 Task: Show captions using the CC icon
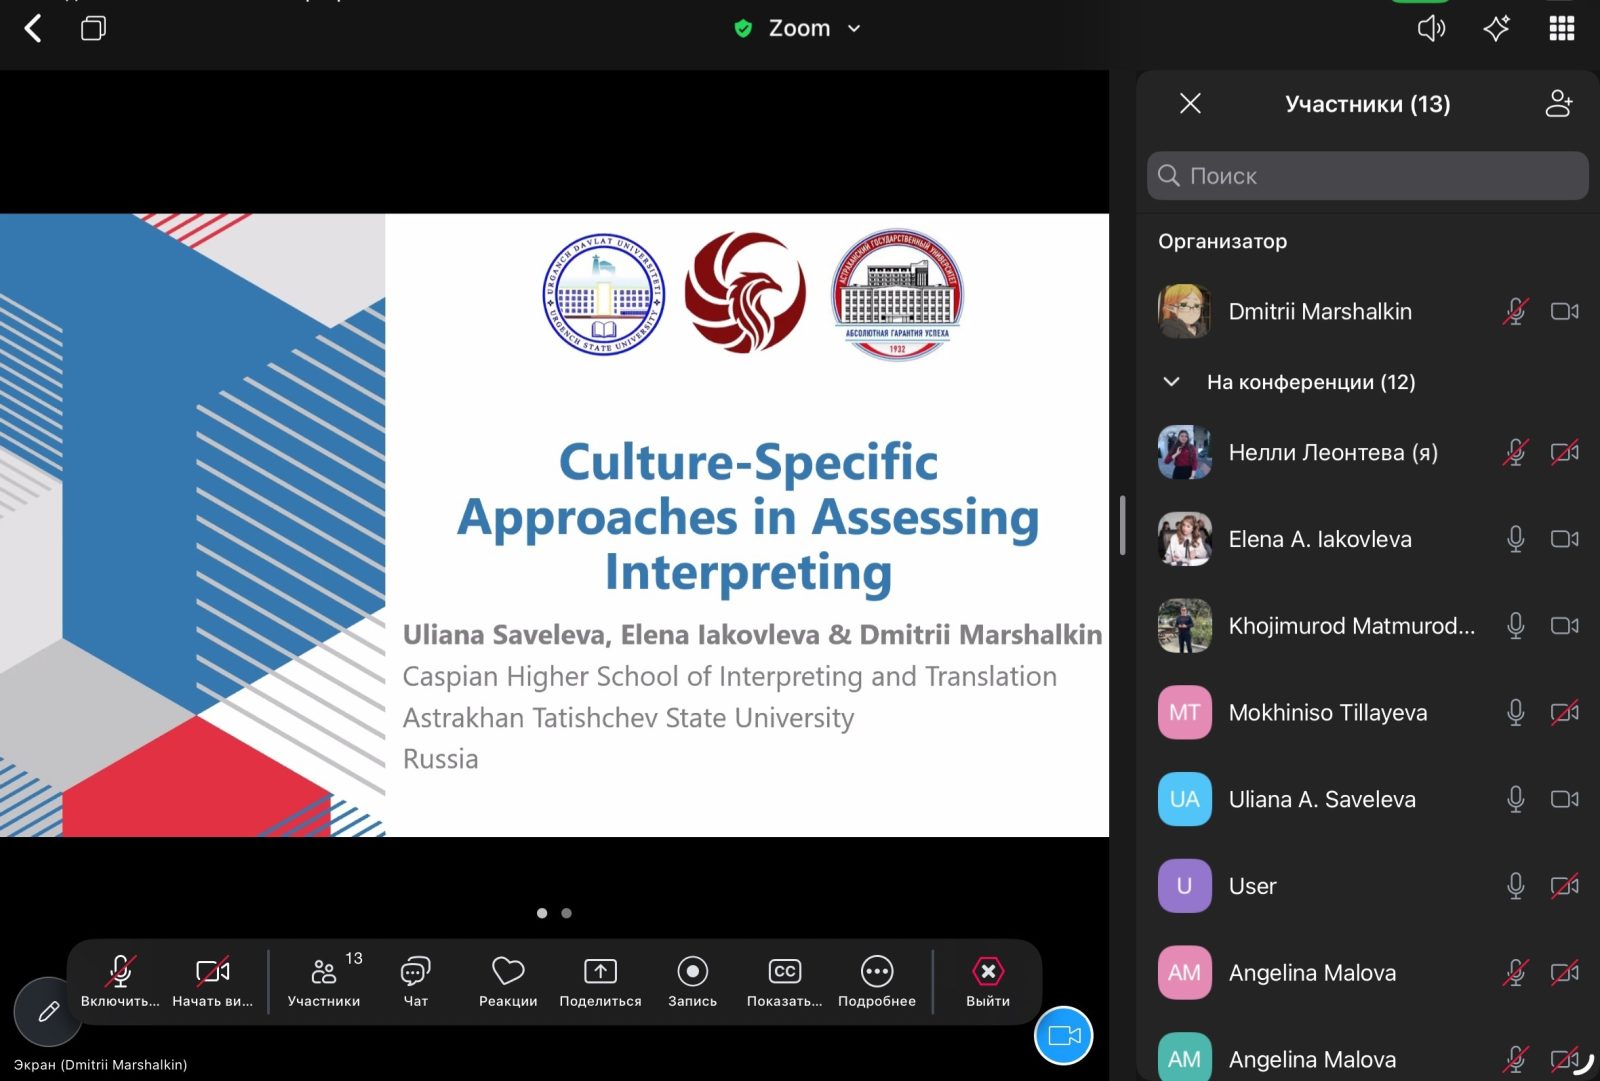tap(784, 981)
